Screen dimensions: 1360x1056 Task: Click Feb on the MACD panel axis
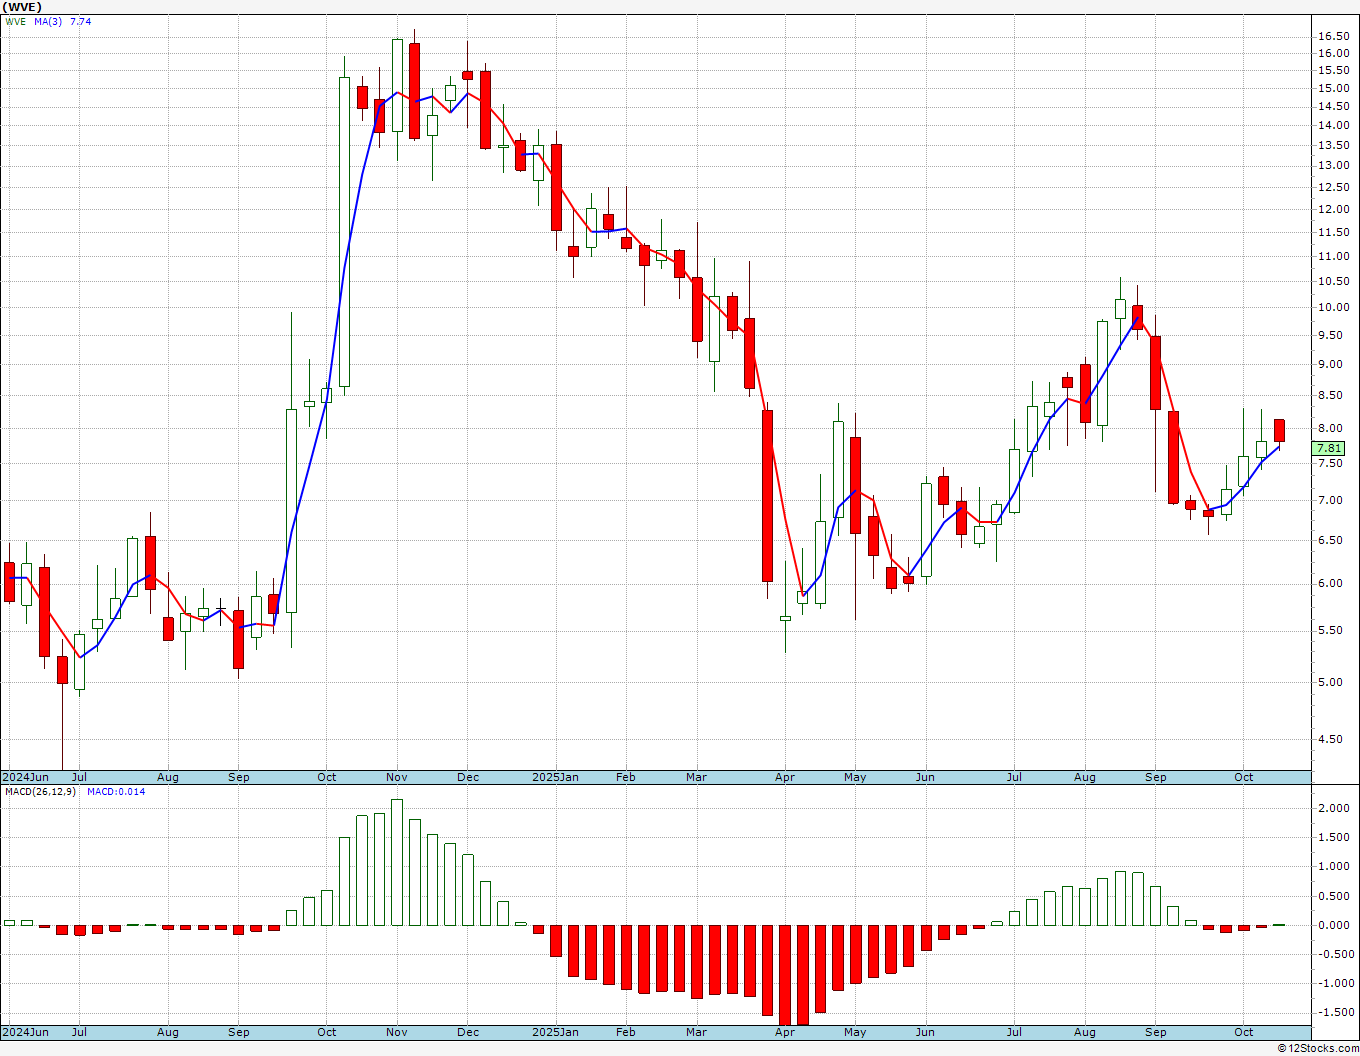[626, 1032]
